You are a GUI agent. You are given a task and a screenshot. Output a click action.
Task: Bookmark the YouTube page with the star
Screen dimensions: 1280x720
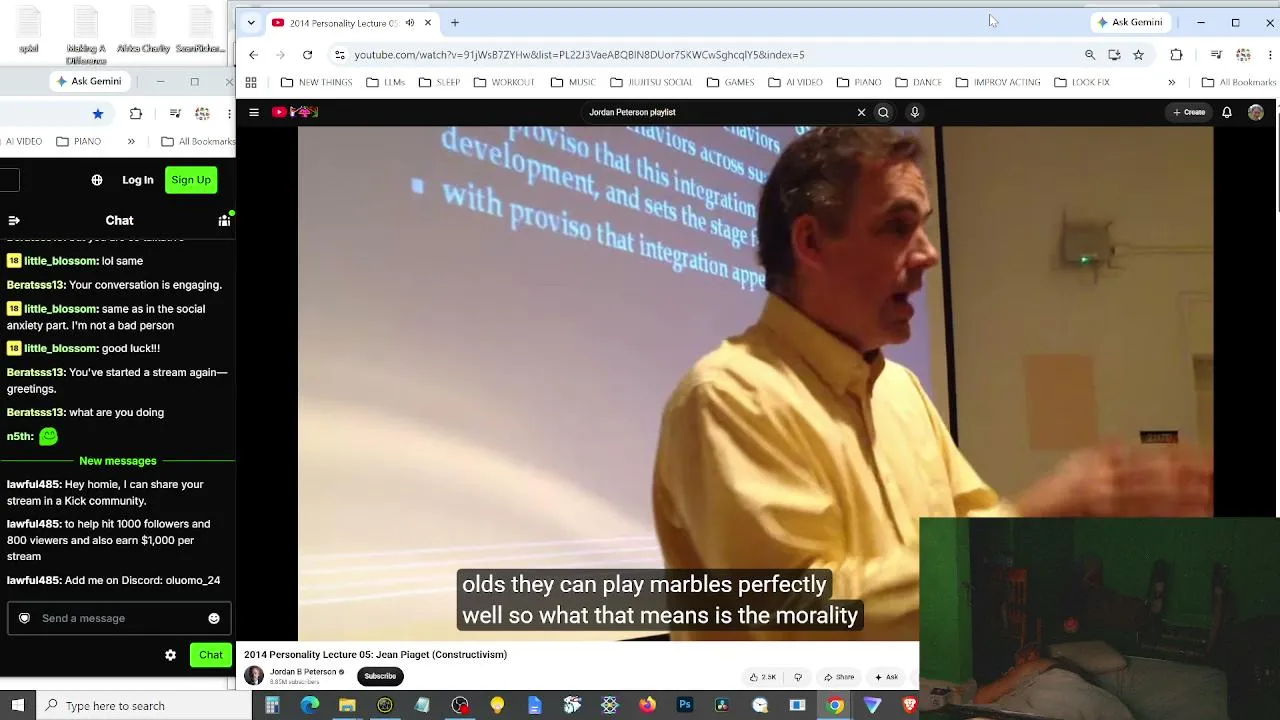pos(1138,55)
